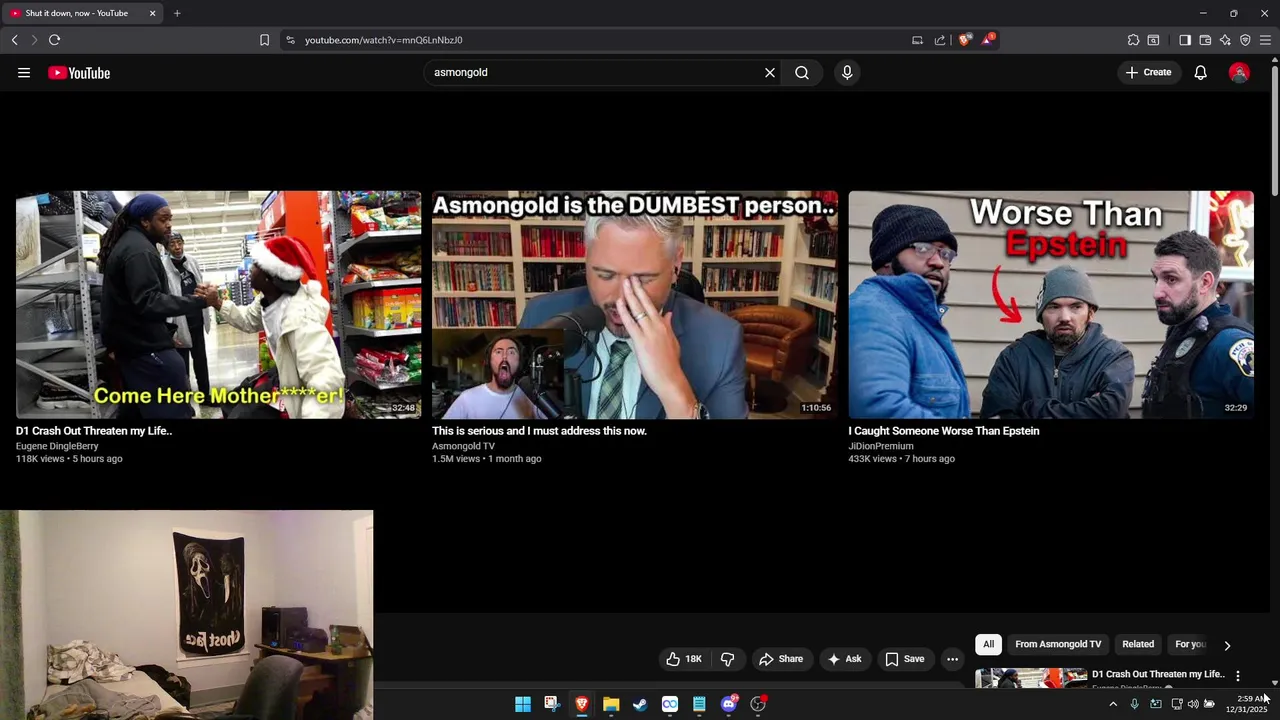The image size is (1280, 720).
Task: Visit Eugene DingleBerry channel under first video
Action: pyautogui.click(x=57, y=446)
